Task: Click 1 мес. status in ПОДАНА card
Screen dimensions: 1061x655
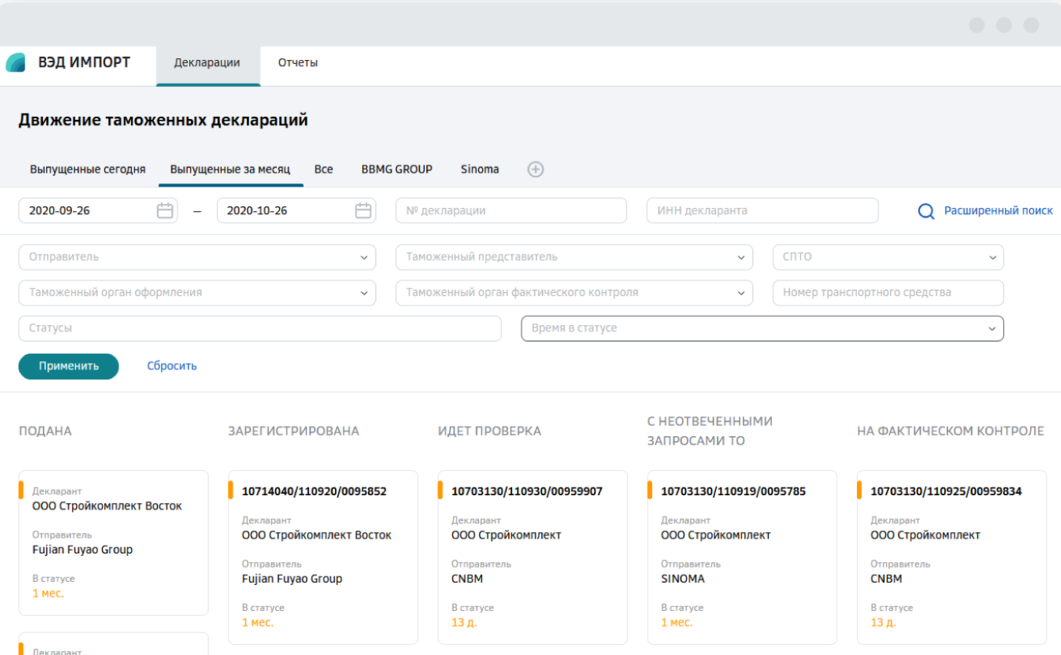Action: coord(48,593)
